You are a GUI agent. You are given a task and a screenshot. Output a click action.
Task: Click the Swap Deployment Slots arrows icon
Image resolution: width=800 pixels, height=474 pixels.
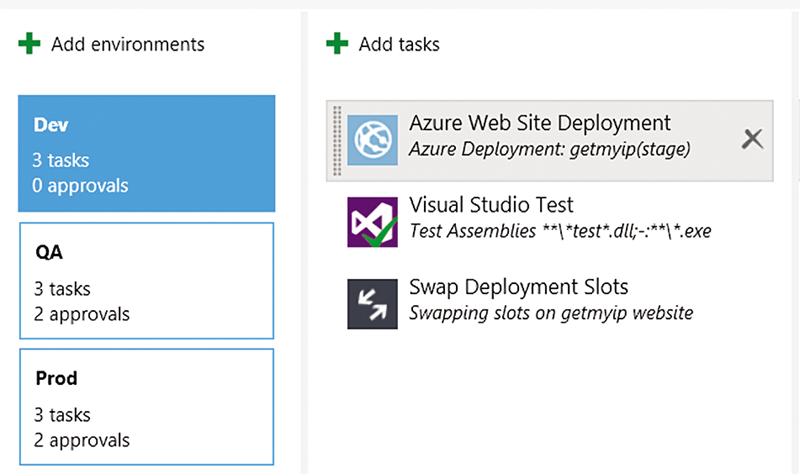372,304
